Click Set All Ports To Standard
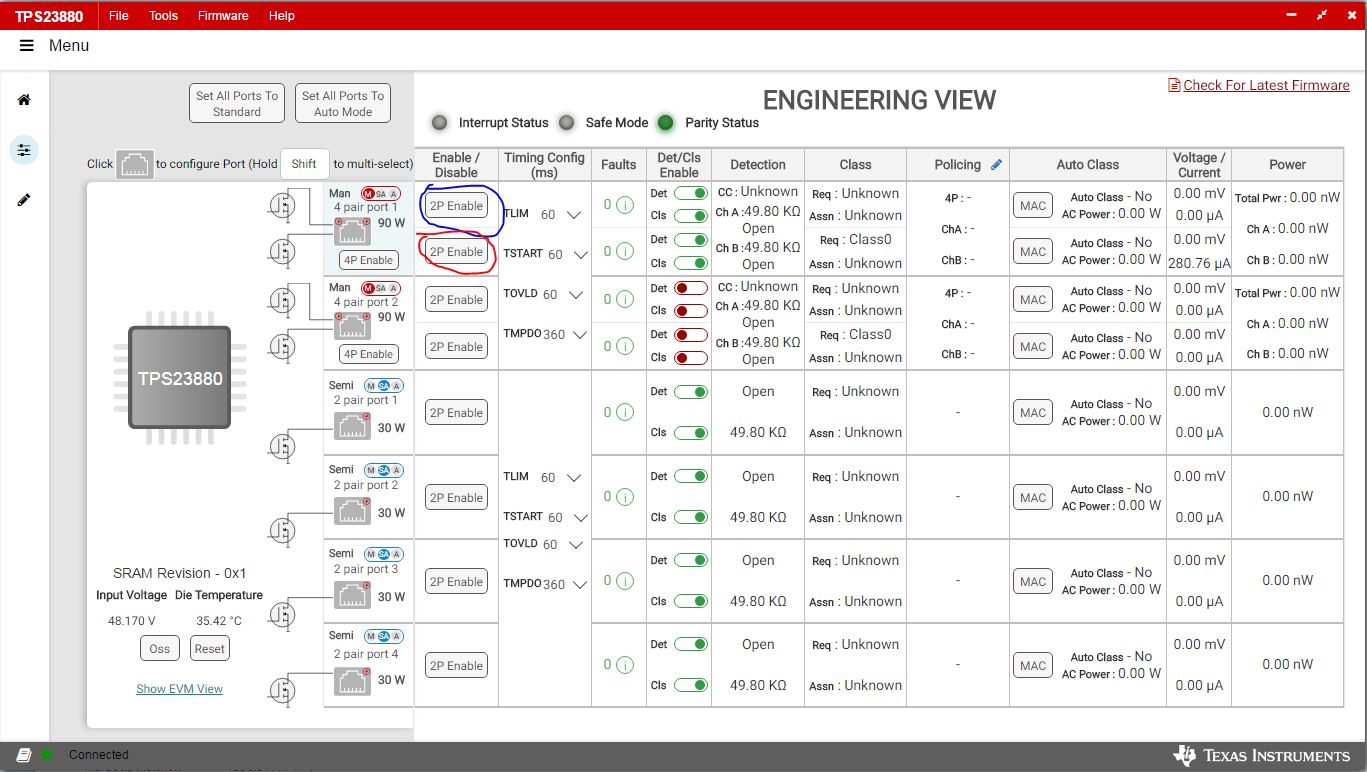This screenshot has height=772, width=1367. click(x=237, y=103)
